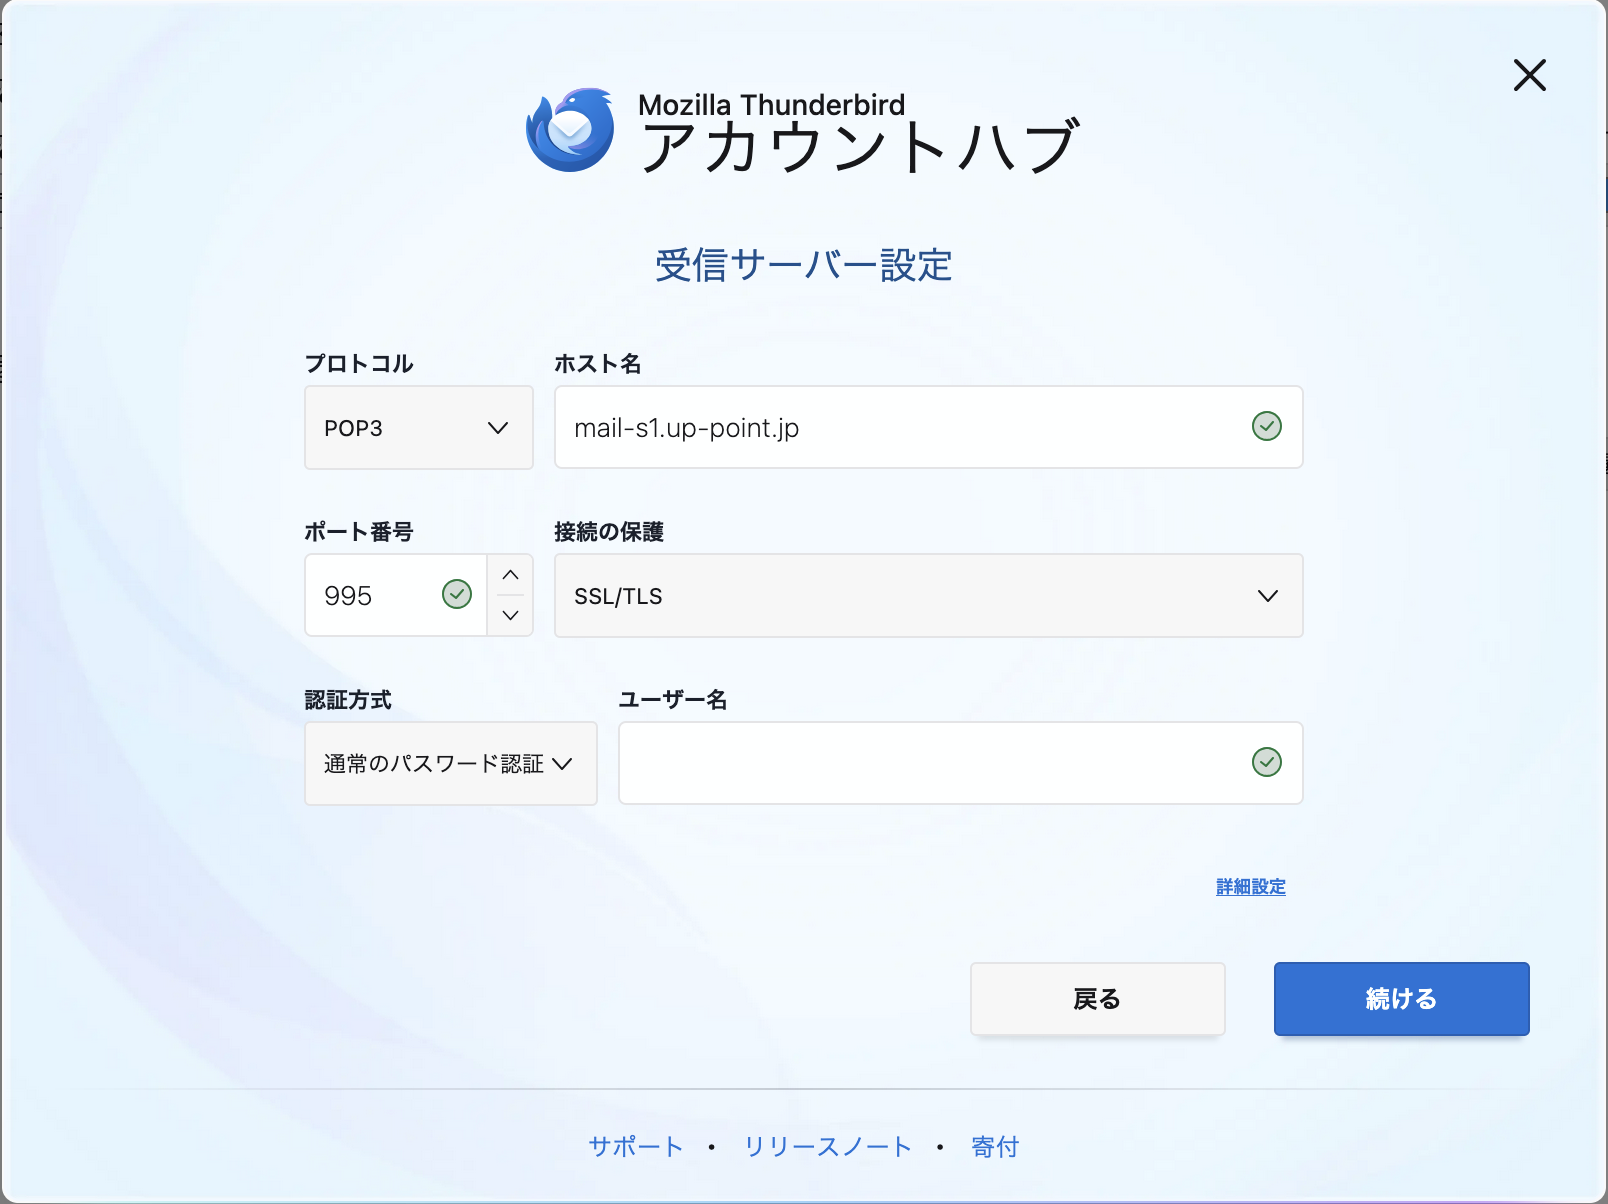Click the 続ける button
This screenshot has width=1608, height=1204.
pos(1402,999)
